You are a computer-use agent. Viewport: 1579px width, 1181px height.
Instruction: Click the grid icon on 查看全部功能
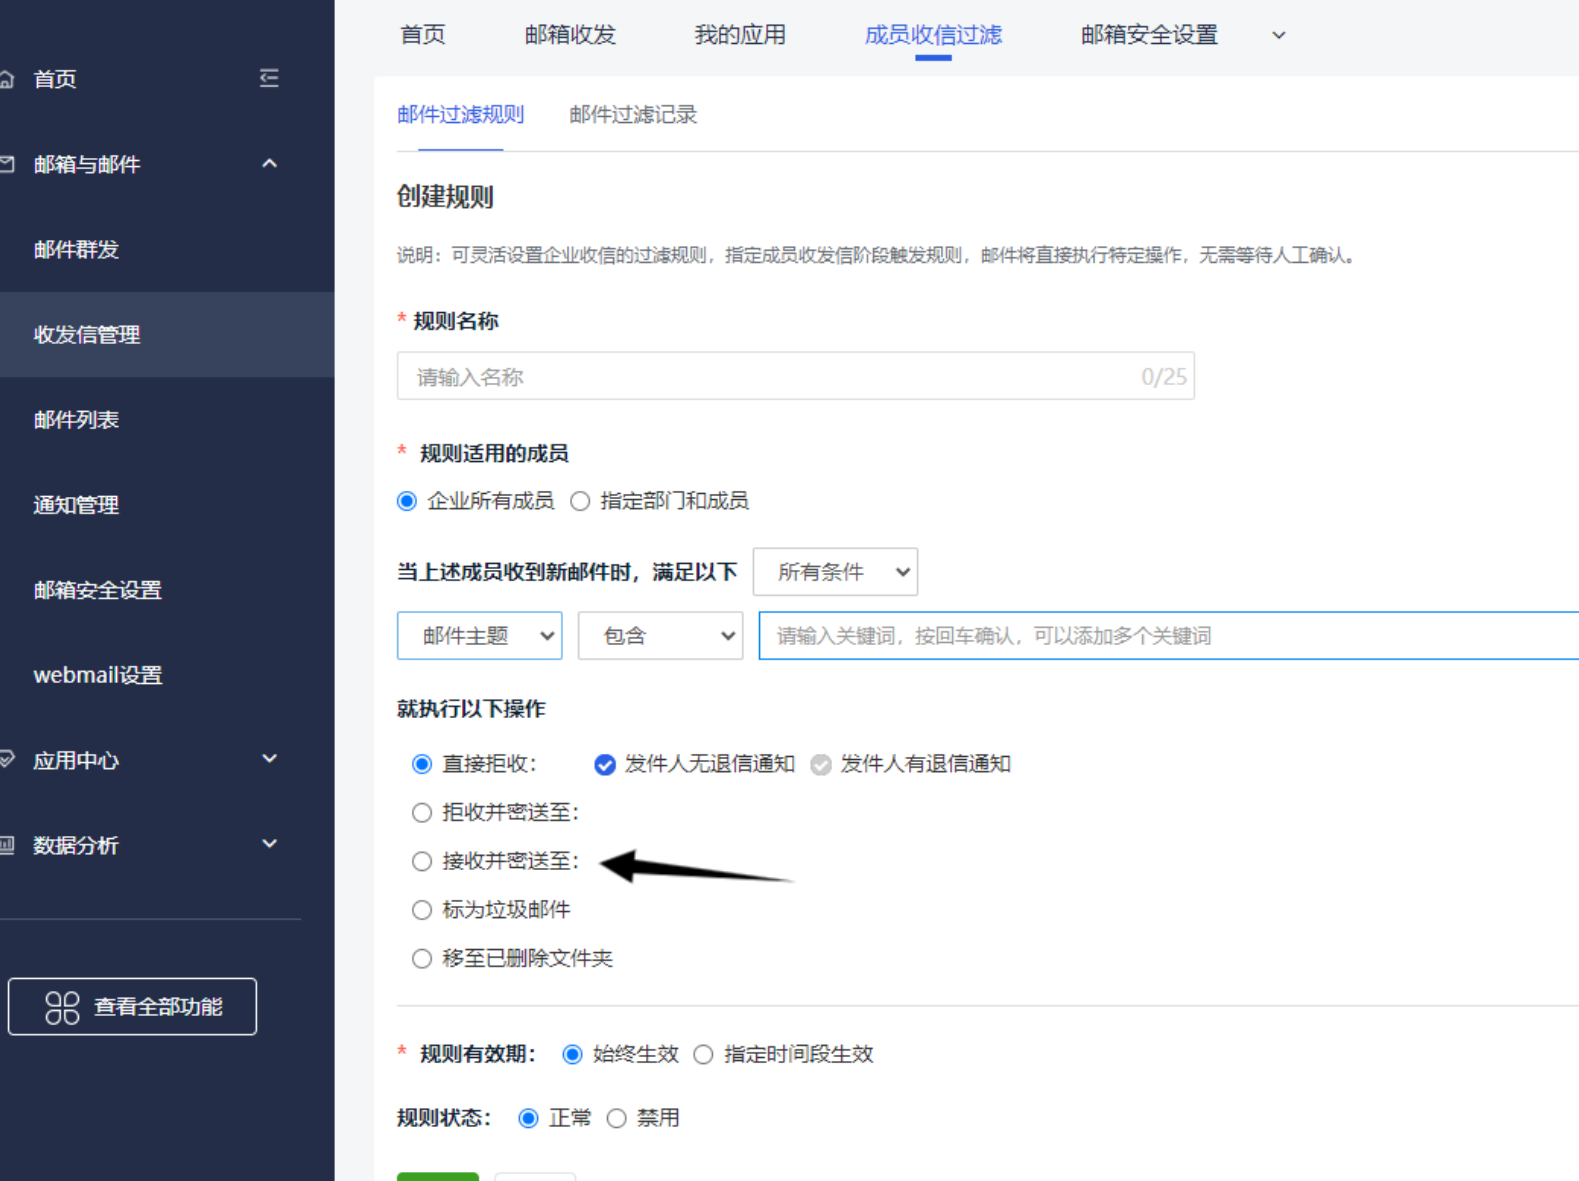(62, 1007)
